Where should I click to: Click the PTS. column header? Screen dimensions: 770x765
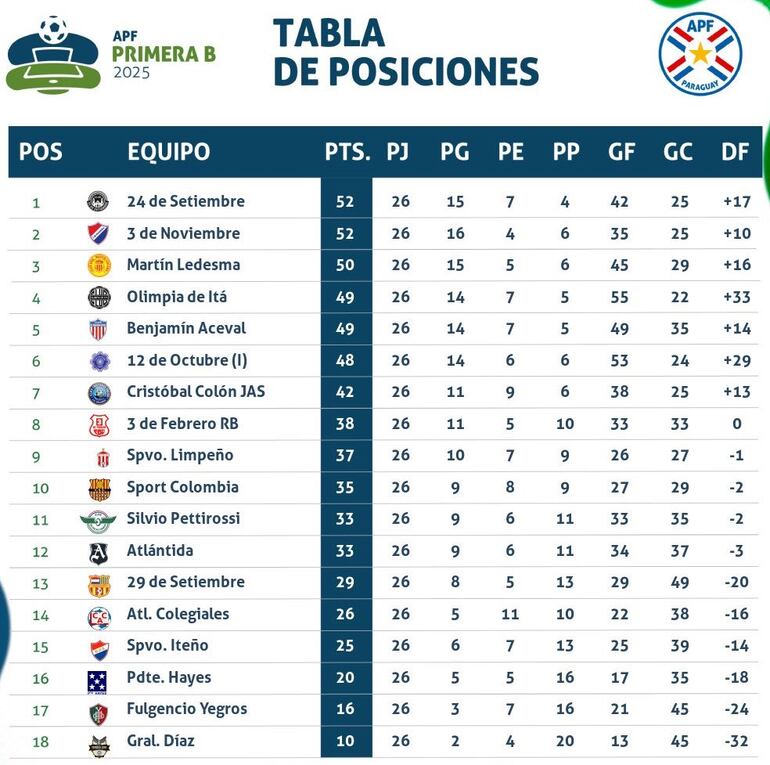pos(347,152)
